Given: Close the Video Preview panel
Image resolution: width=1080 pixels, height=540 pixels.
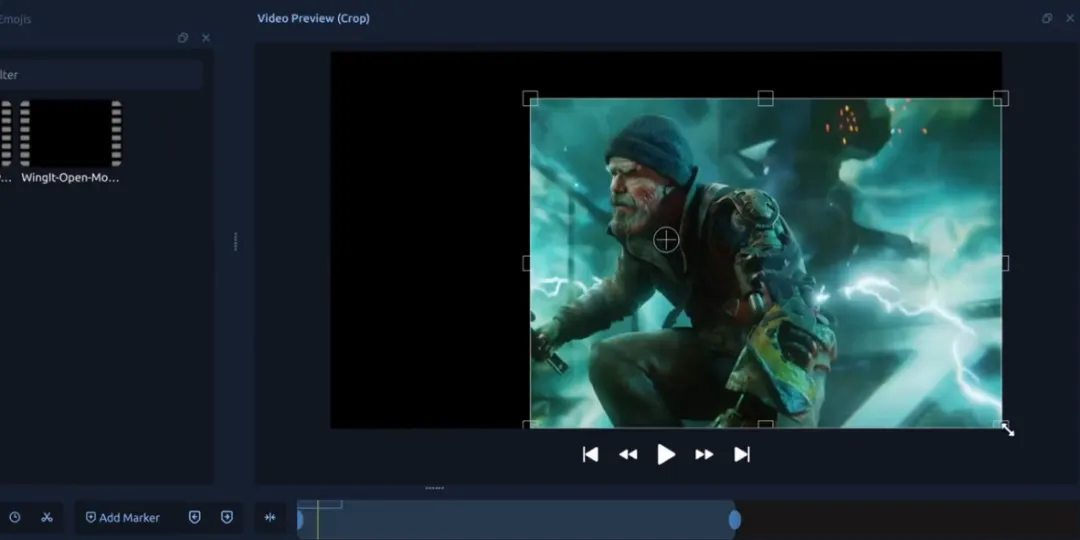Looking at the screenshot, I should coord(1070,19).
